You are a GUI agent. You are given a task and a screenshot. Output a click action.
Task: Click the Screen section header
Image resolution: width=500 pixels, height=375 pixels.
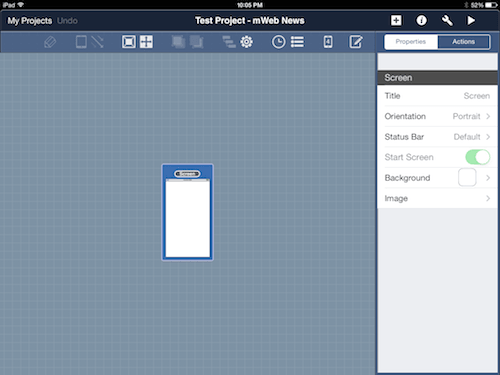pos(437,78)
